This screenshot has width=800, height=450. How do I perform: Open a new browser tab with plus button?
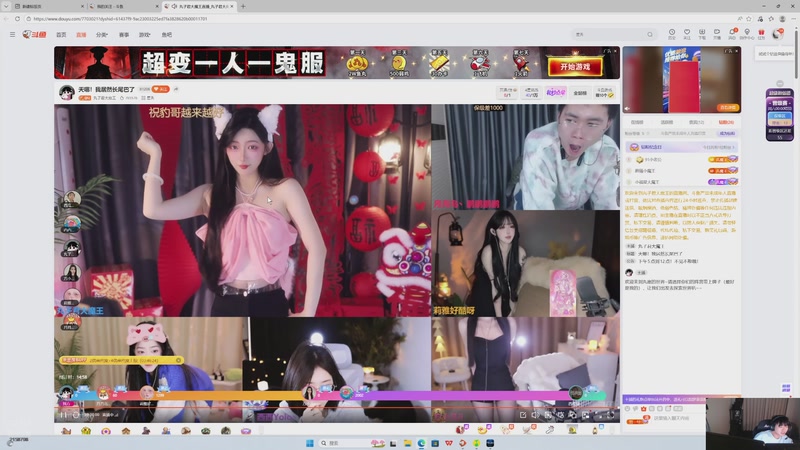coord(243,6)
